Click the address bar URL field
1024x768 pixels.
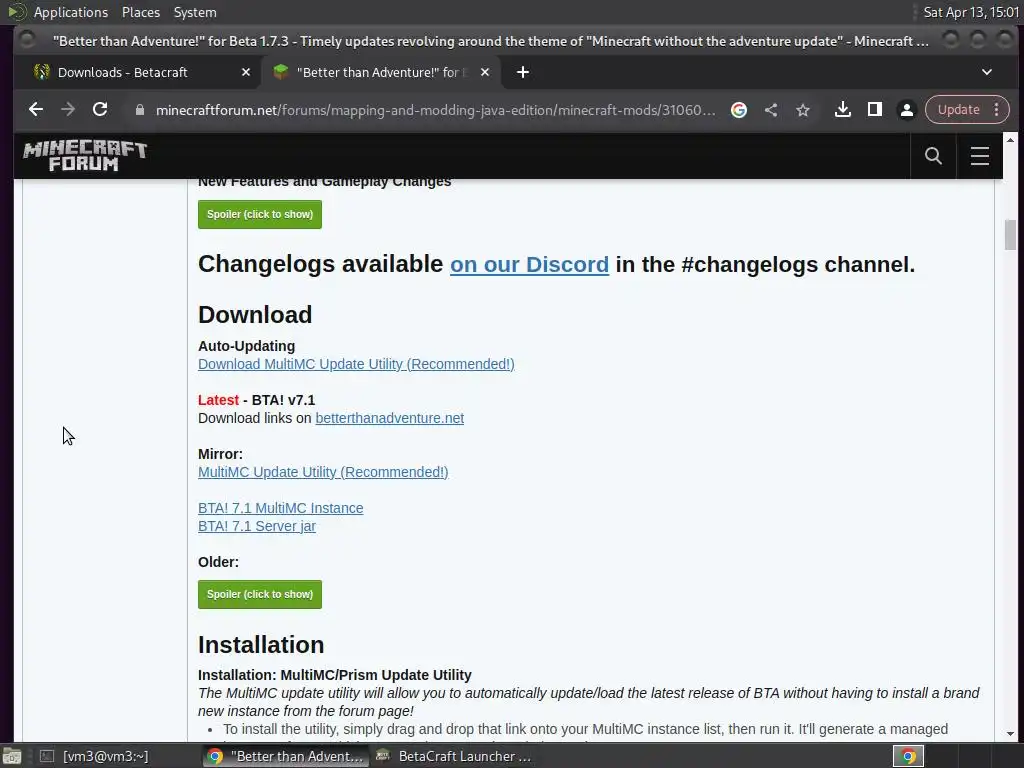pos(435,110)
